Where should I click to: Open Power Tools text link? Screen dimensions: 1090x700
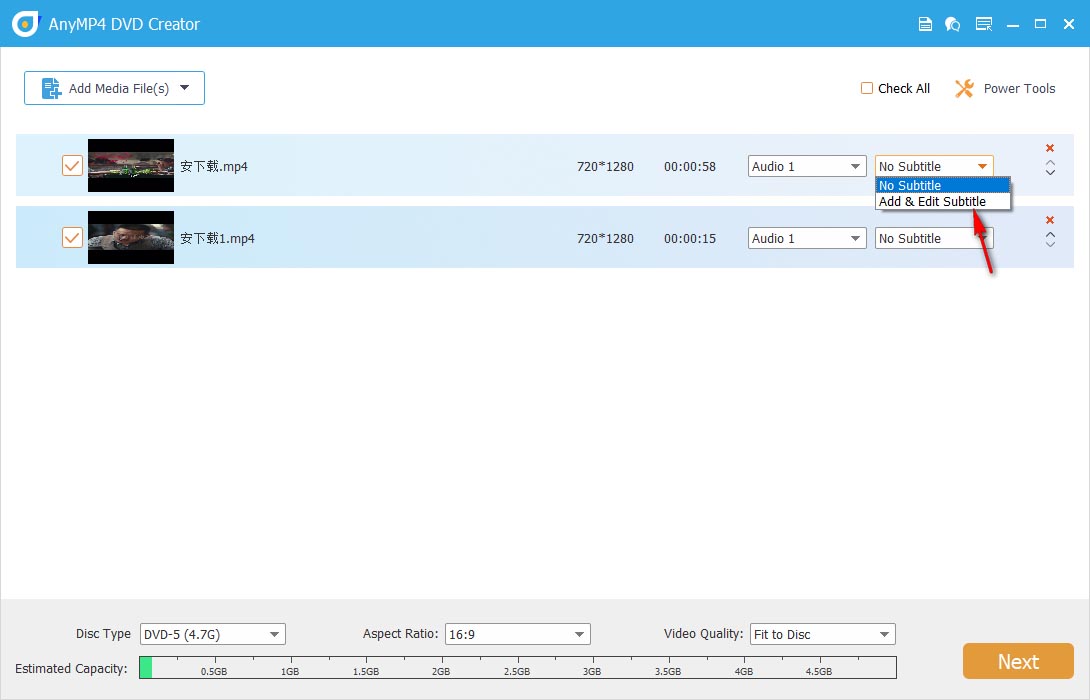(x=1019, y=88)
